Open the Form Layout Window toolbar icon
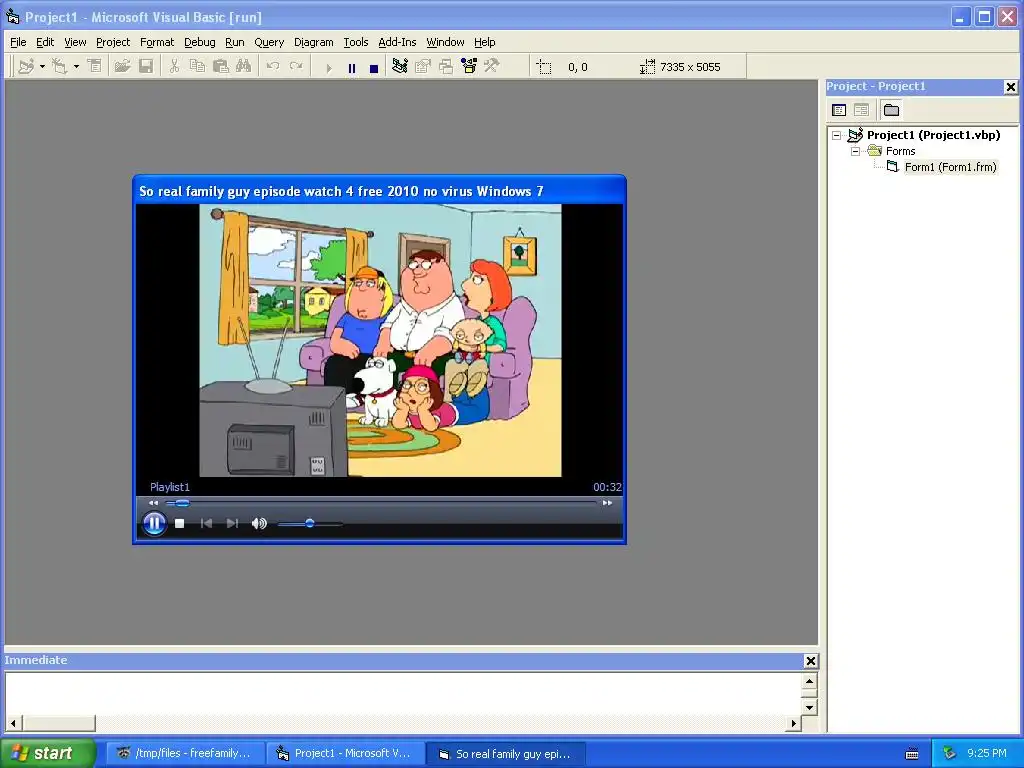 [446, 67]
